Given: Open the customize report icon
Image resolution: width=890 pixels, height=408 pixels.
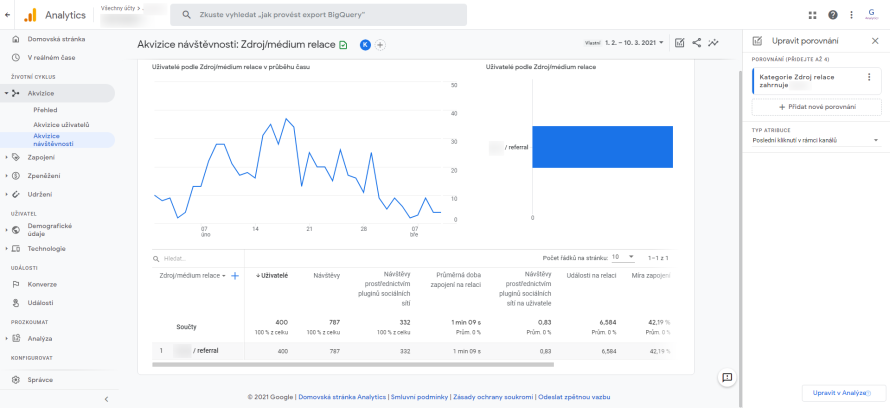Looking at the screenshot, I should tap(679, 43).
